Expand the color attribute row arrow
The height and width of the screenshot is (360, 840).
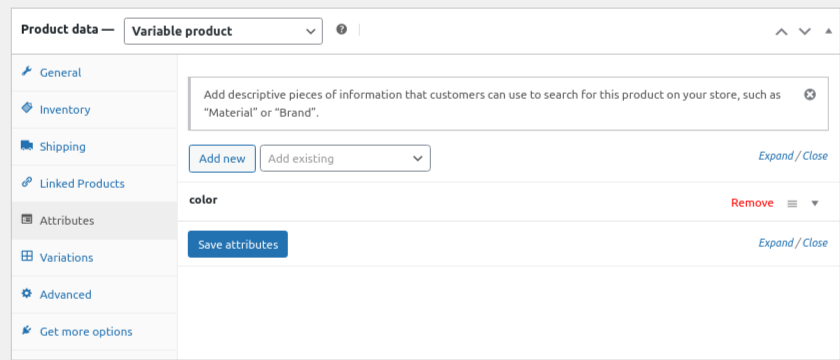[x=815, y=204]
